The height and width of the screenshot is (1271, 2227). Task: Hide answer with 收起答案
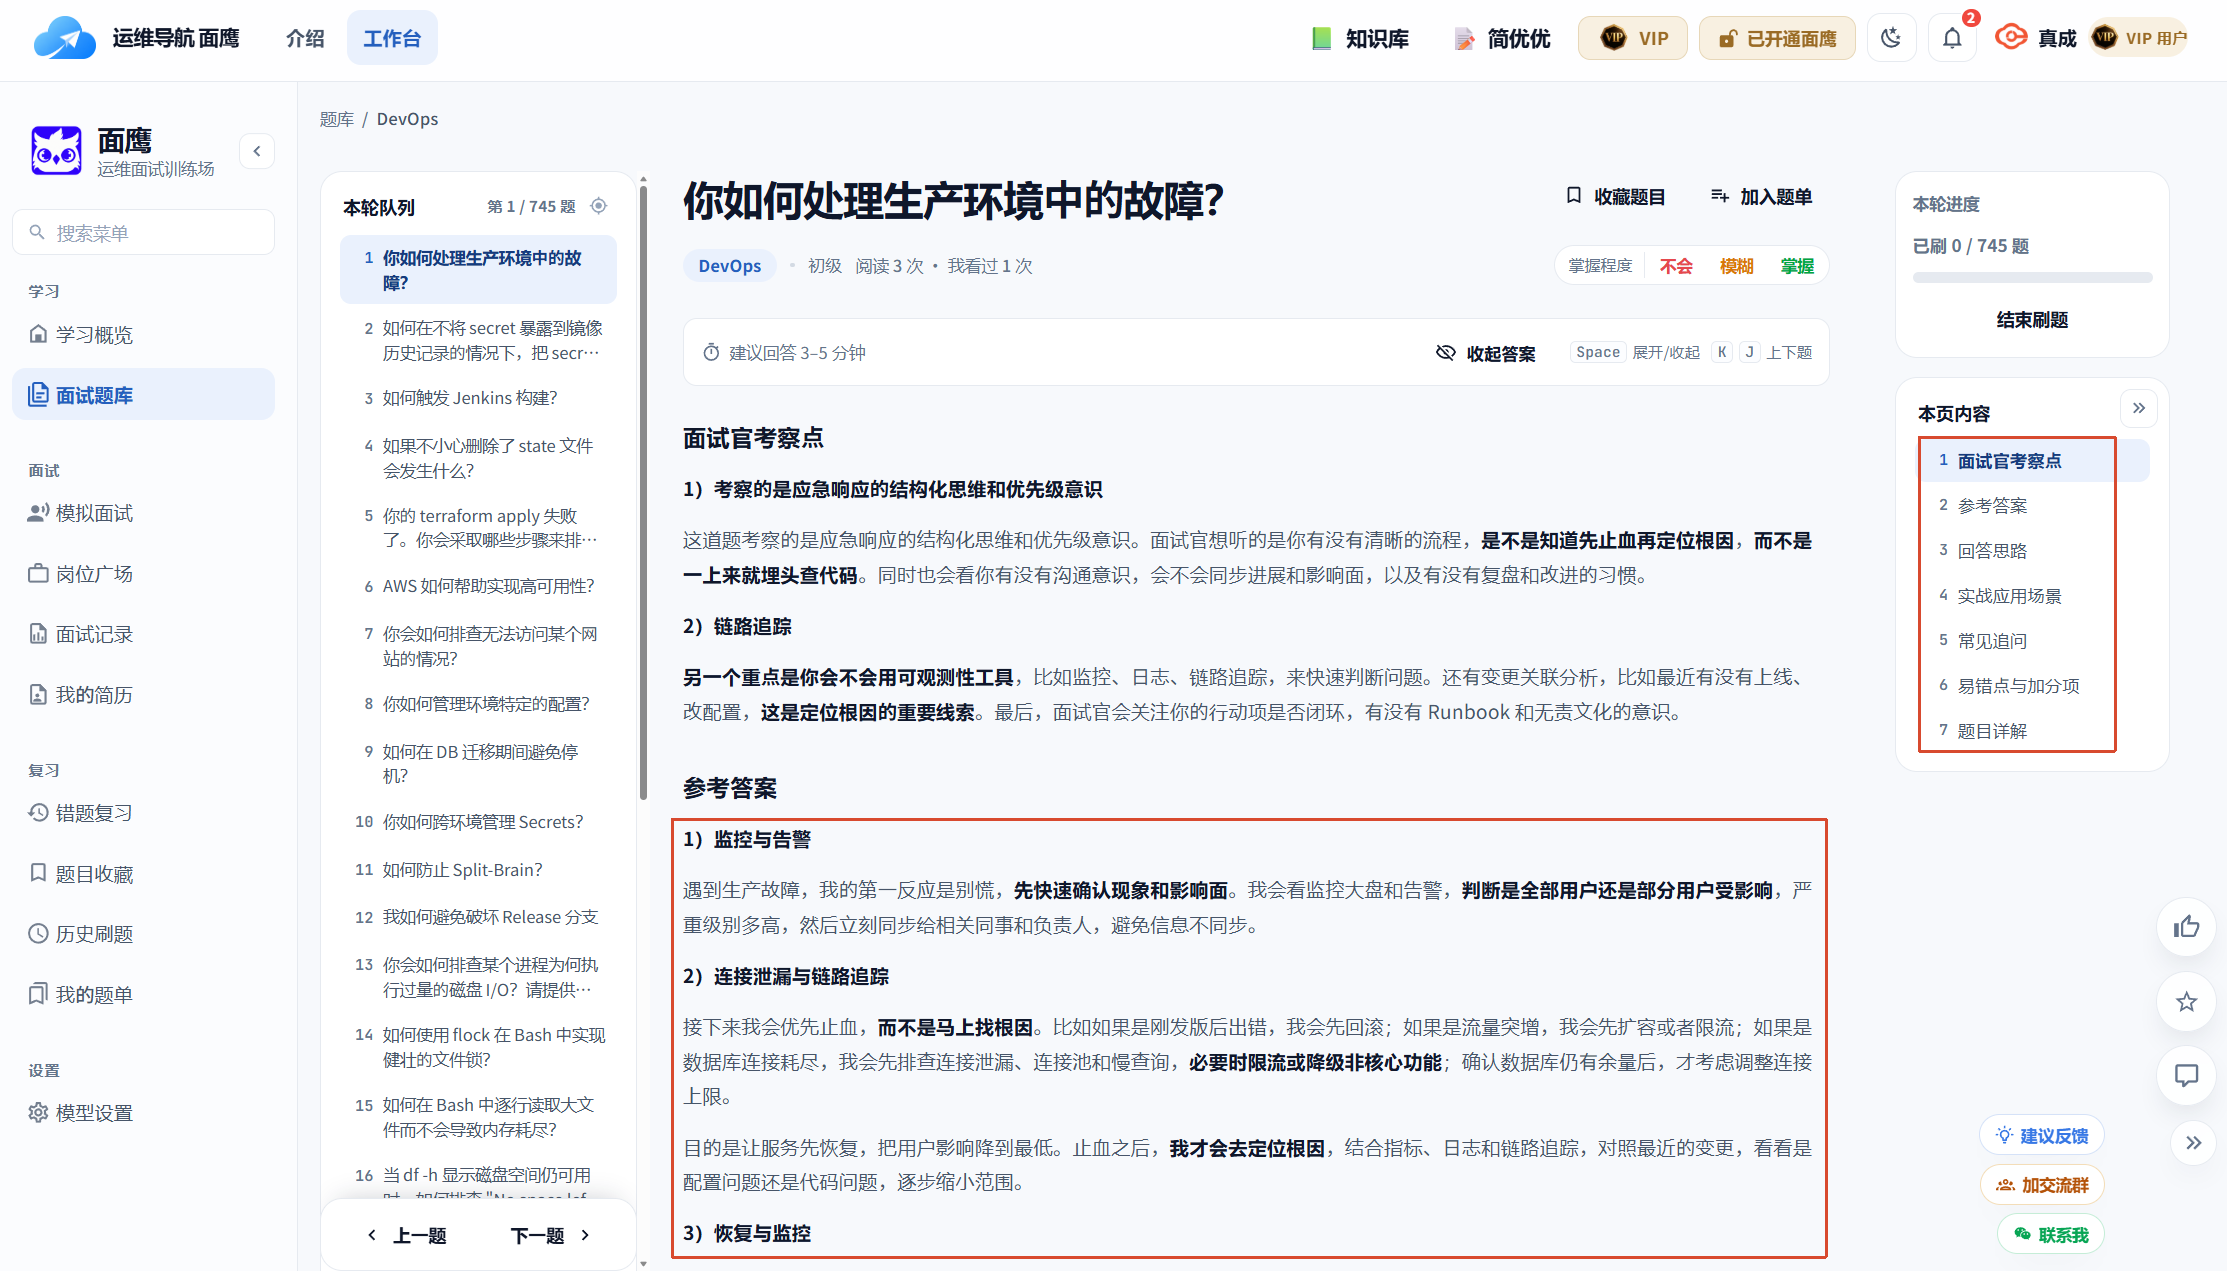click(x=1486, y=353)
